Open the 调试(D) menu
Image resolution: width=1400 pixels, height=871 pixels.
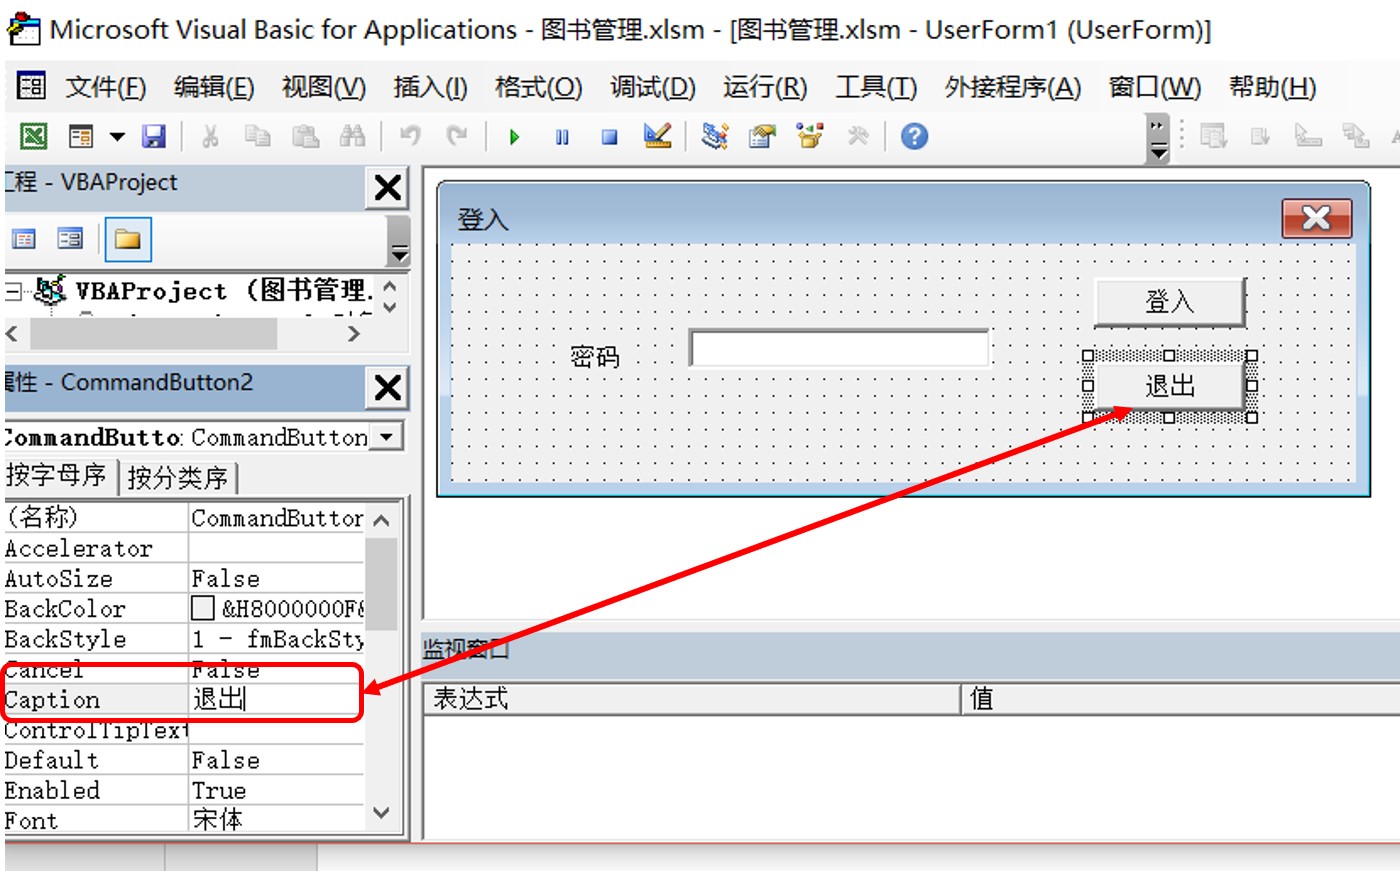click(x=652, y=88)
